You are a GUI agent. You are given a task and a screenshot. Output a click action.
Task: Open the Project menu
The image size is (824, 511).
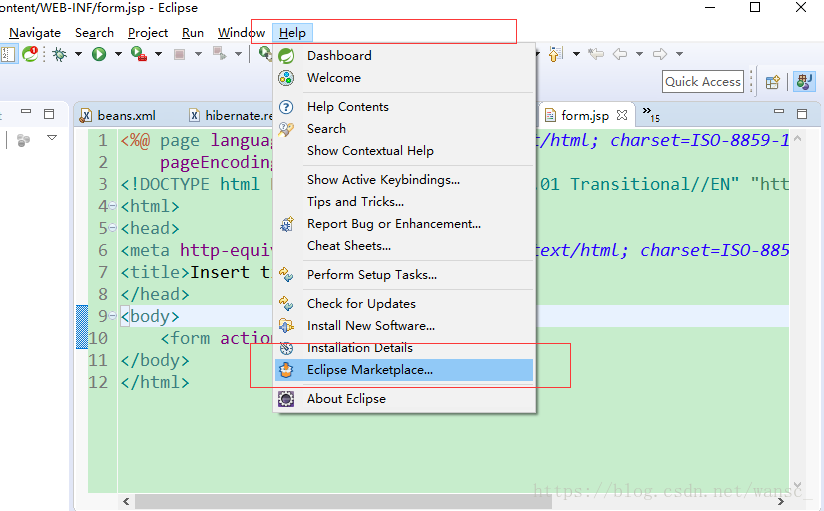pos(148,33)
